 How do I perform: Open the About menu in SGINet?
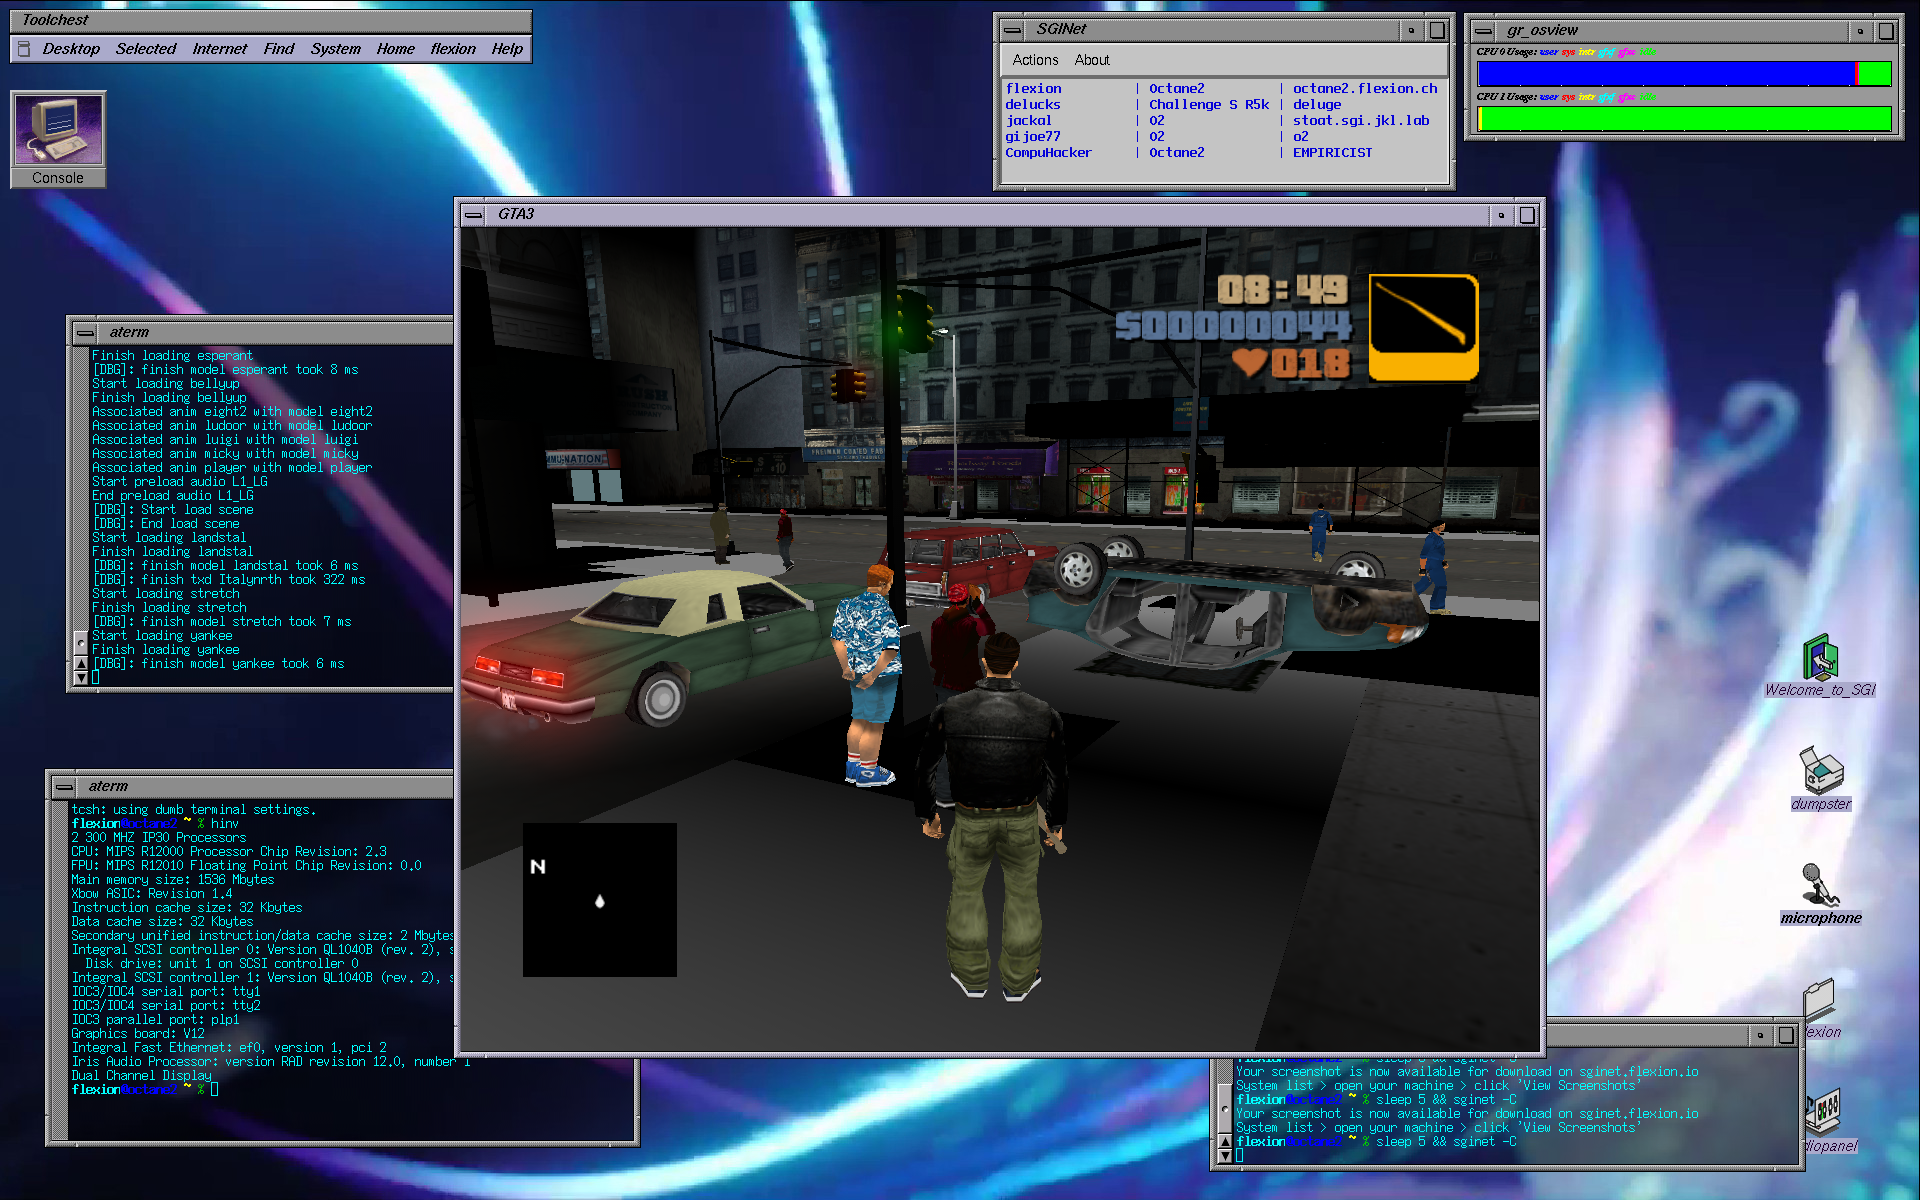[x=1092, y=60]
